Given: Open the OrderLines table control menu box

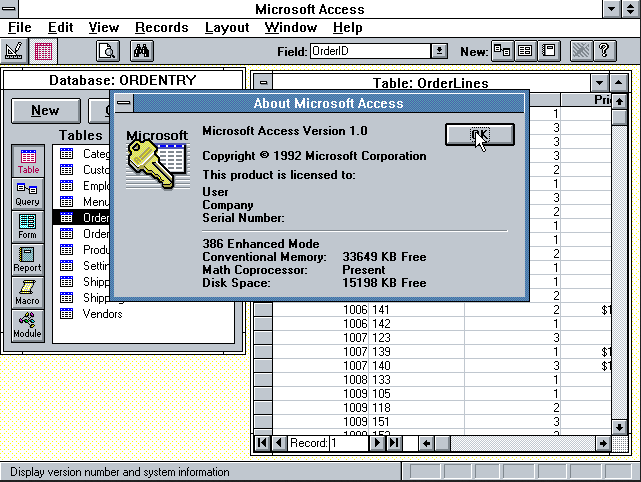Looking at the screenshot, I should click(x=263, y=83).
